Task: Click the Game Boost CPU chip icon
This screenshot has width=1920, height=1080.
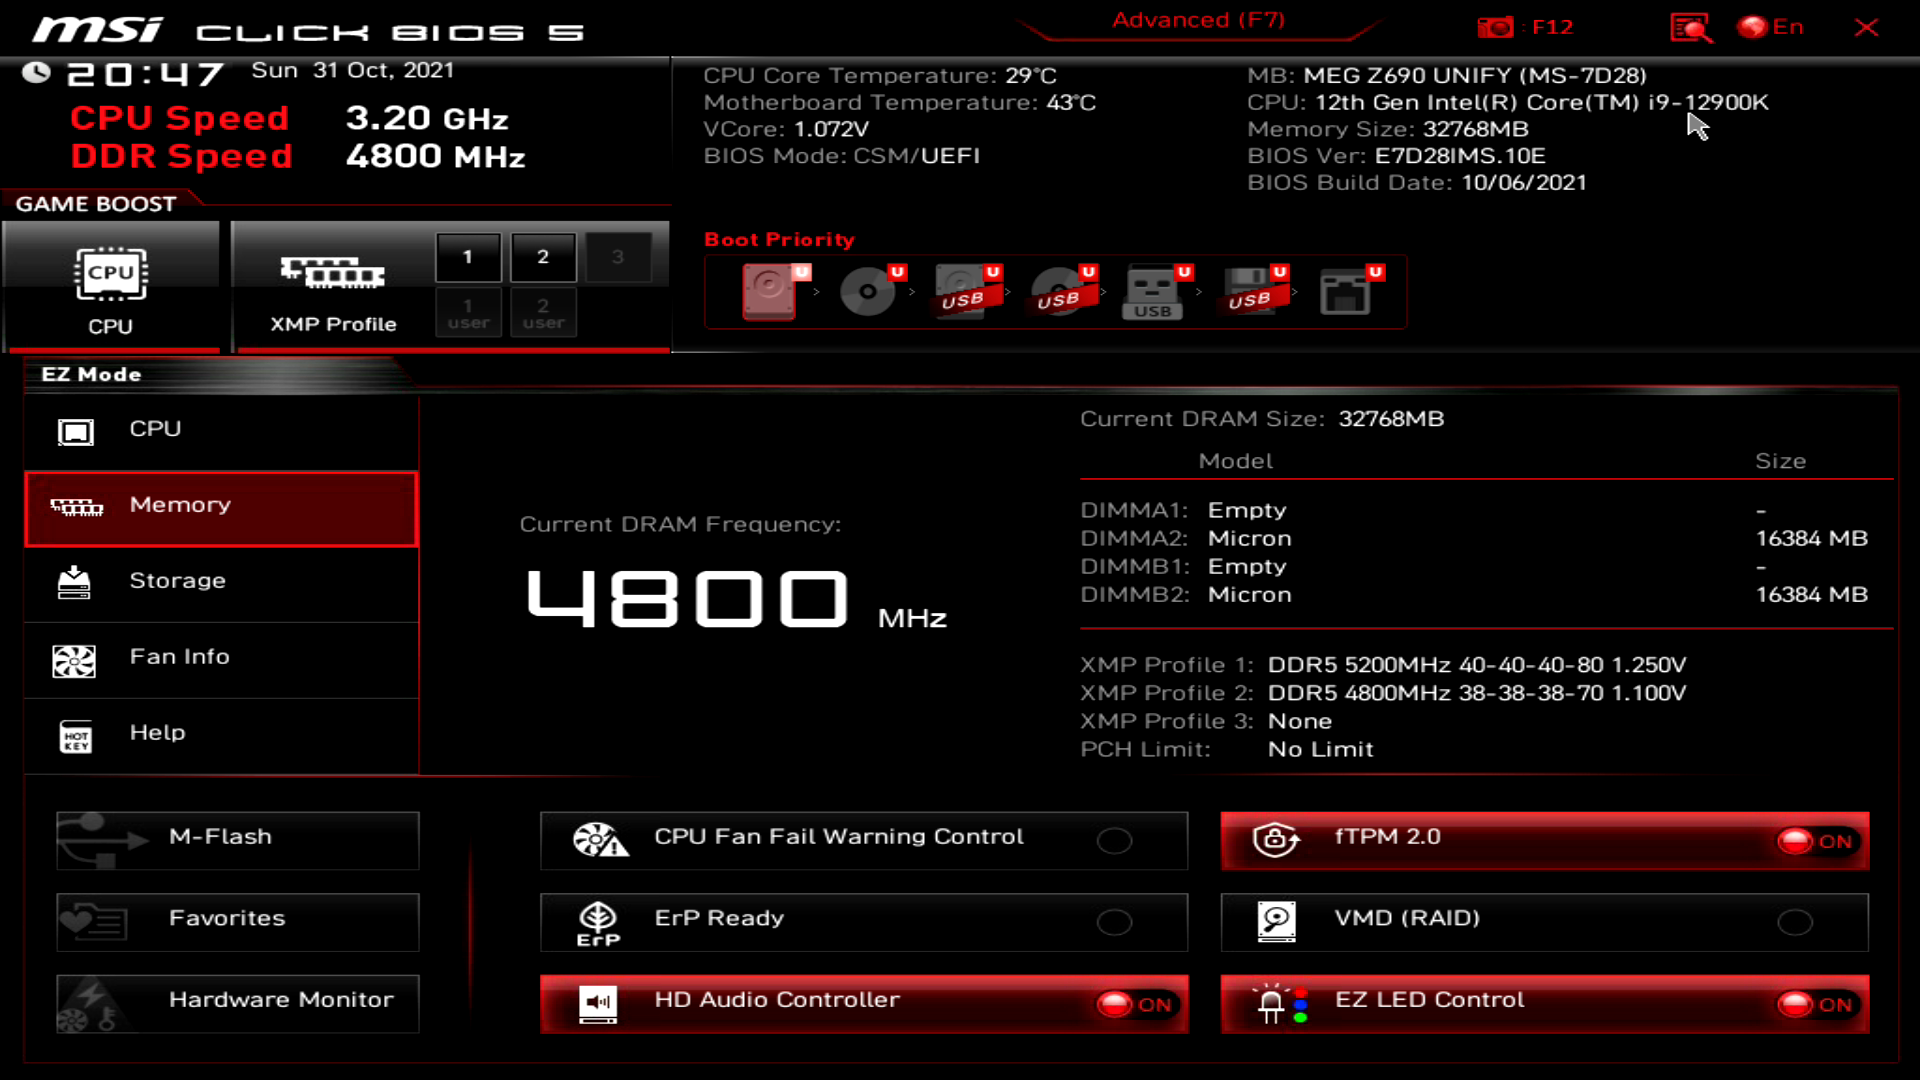Action: [110, 275]
